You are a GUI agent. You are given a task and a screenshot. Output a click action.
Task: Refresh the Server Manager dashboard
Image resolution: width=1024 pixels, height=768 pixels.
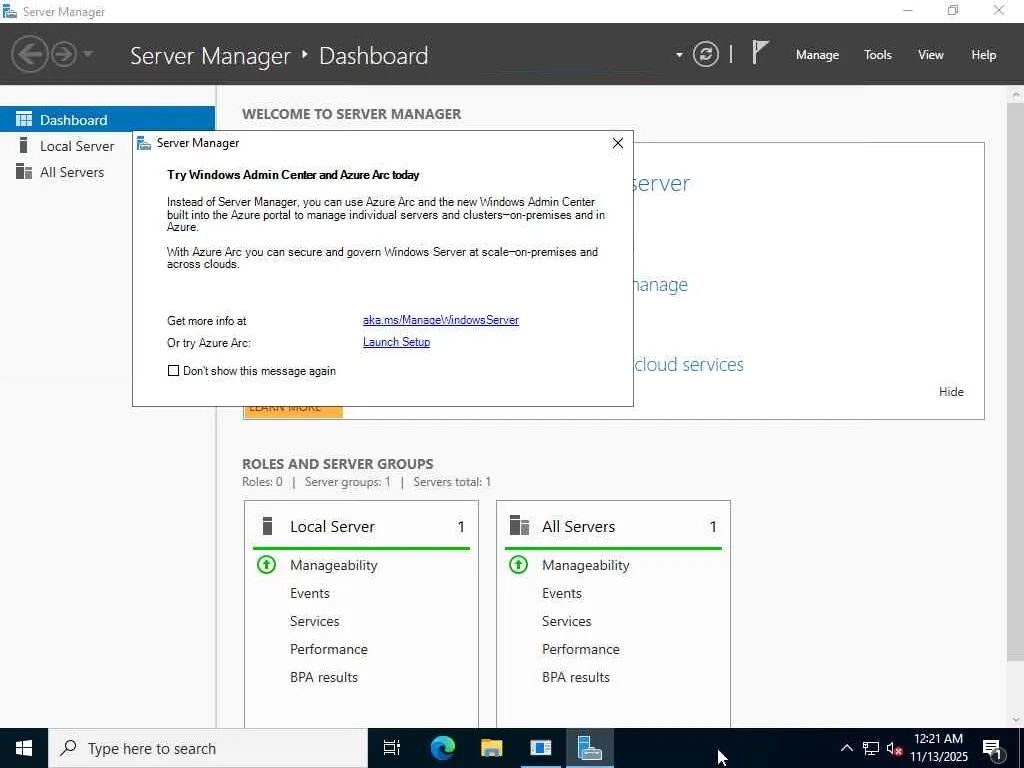click(x=705, y=54)
